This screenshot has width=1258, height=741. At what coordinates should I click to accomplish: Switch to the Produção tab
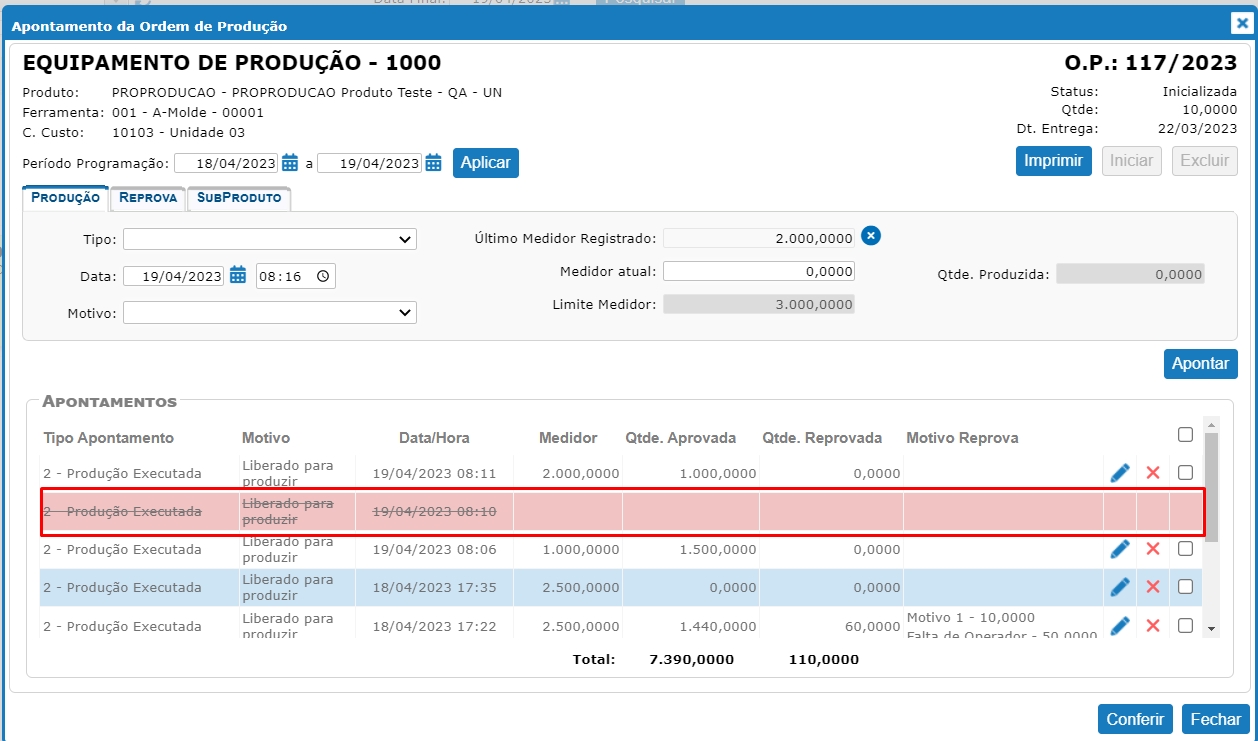66,198
